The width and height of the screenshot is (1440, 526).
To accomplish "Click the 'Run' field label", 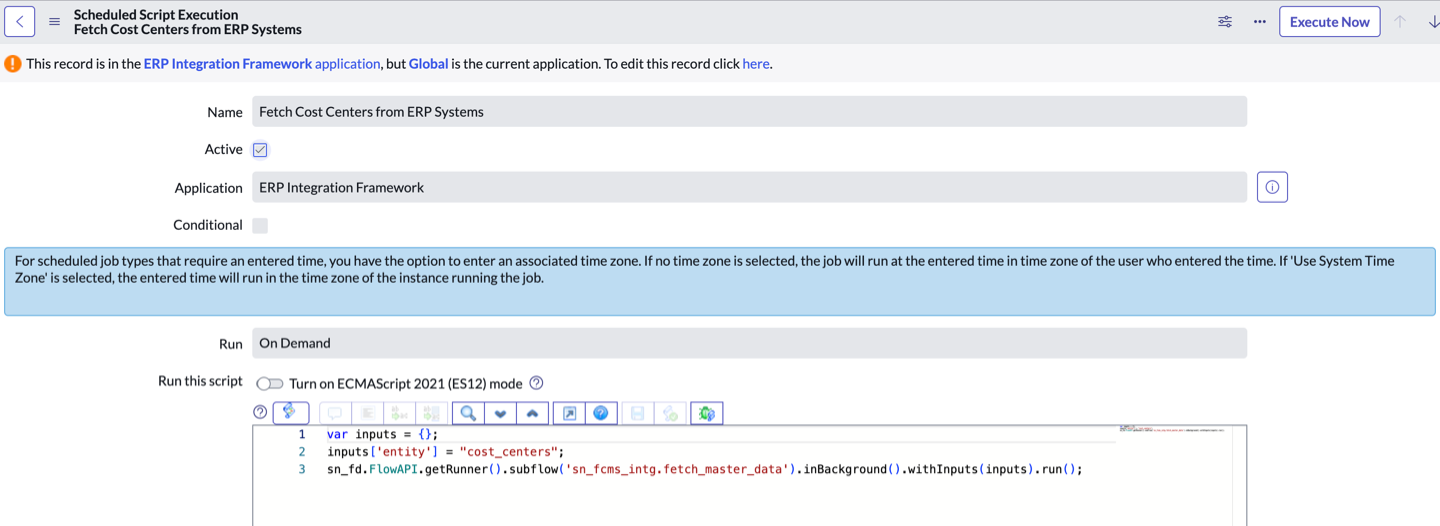I will 231,344.
